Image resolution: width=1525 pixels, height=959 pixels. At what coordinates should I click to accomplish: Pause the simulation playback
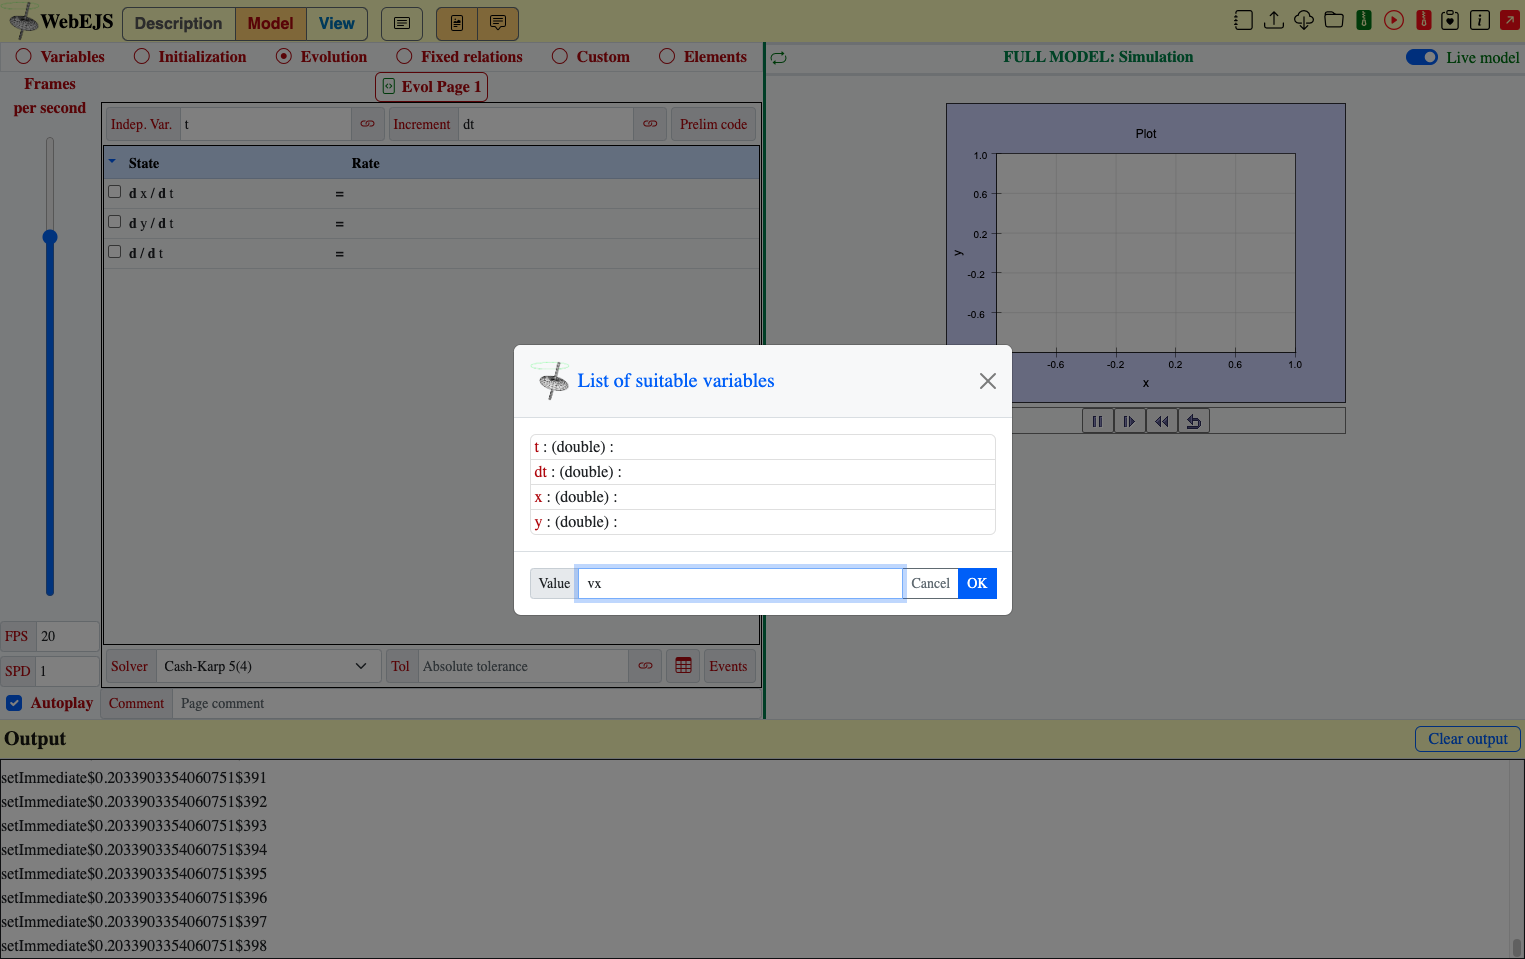tap(1098, 421)
